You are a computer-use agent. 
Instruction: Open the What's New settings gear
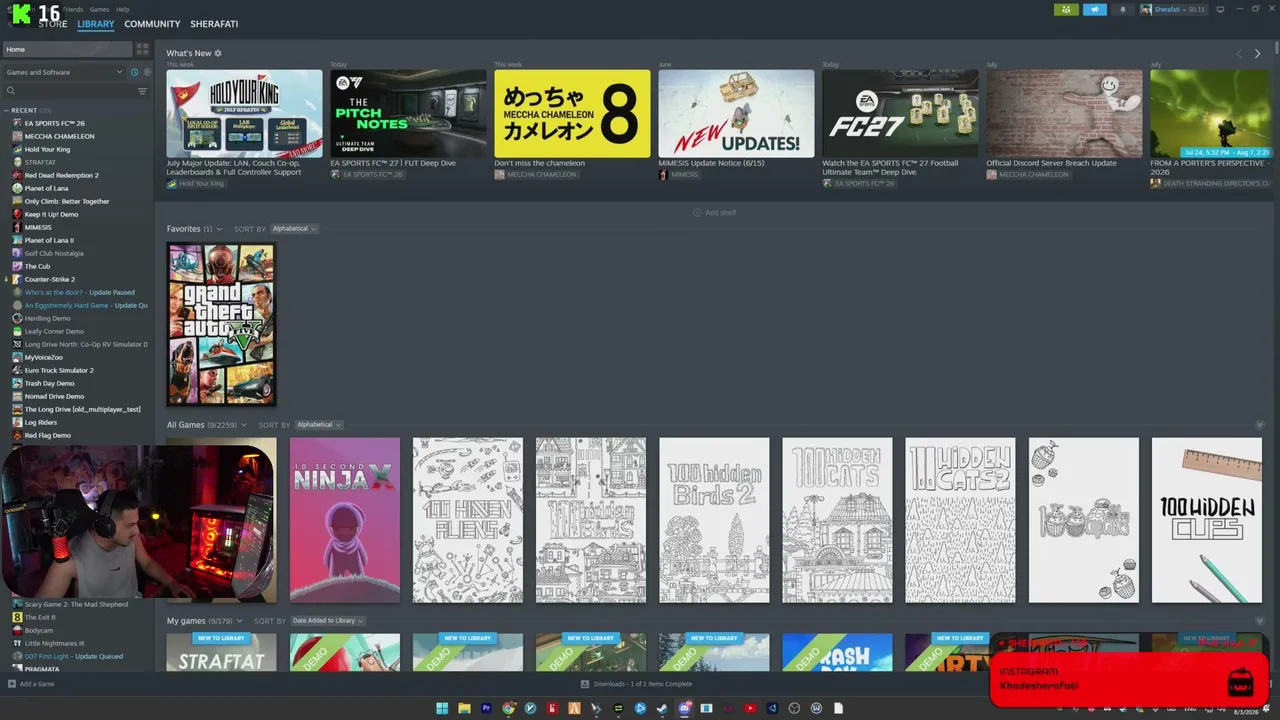tap(218, 53)
